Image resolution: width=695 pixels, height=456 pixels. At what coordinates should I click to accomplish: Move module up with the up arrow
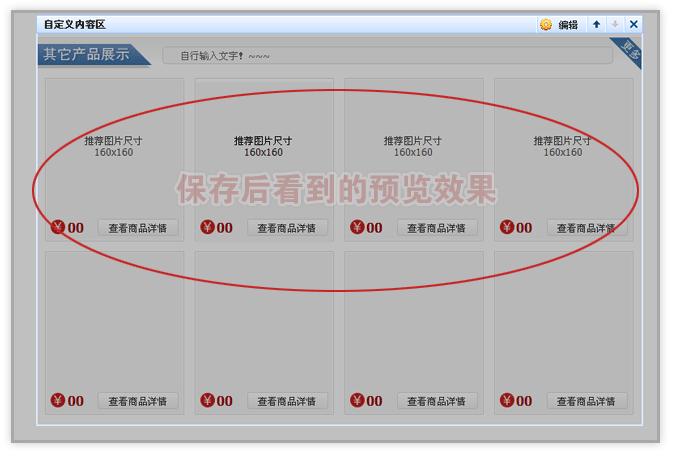click(x=596, y=25)
